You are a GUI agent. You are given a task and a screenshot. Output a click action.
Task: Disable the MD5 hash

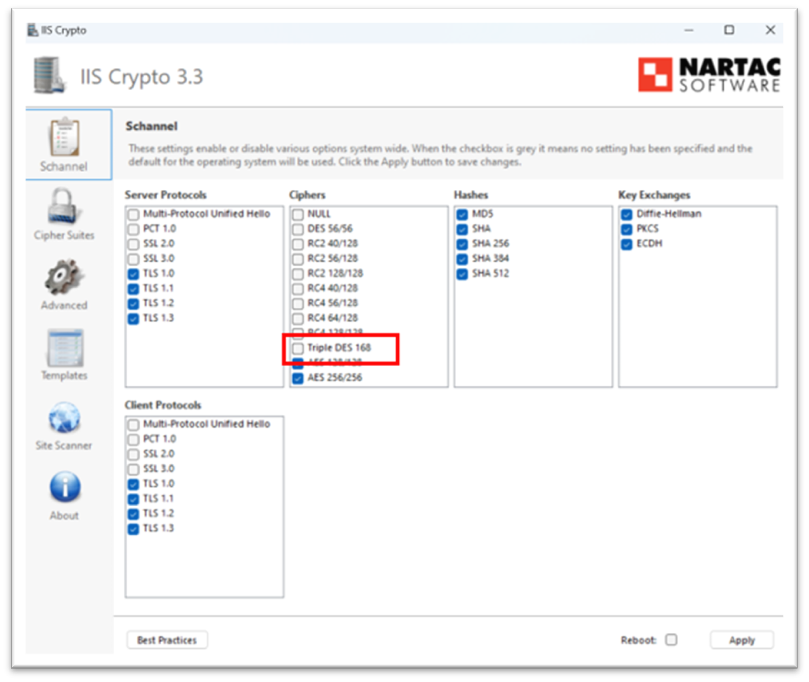[462, 213]
